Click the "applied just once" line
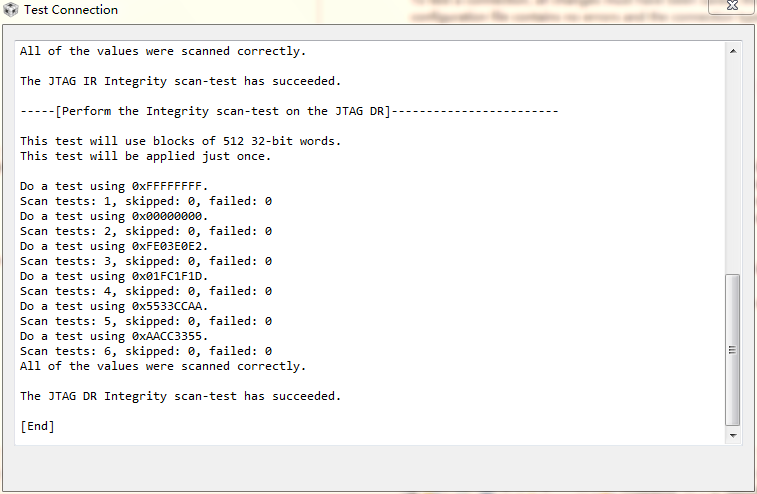Viewport: 757px width, 494px height. (145, 156)
